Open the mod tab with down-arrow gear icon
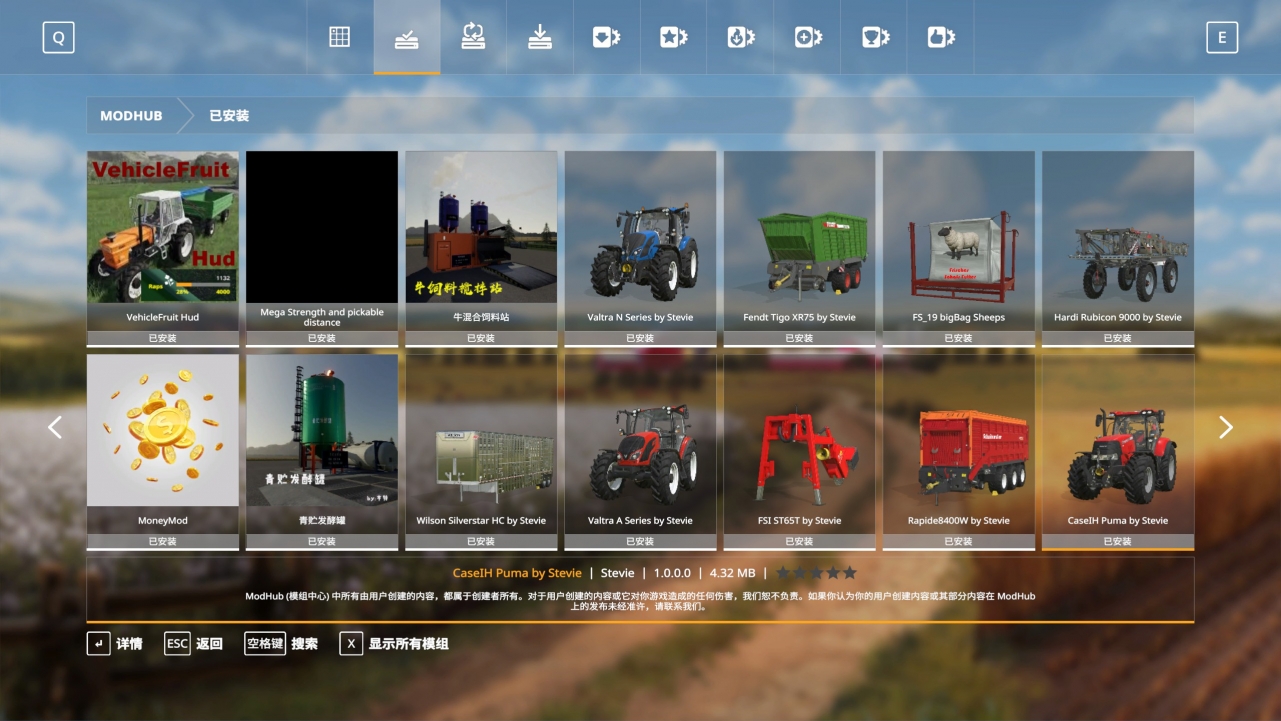Viewport: 1281px width, 721px height. point(607,38)
